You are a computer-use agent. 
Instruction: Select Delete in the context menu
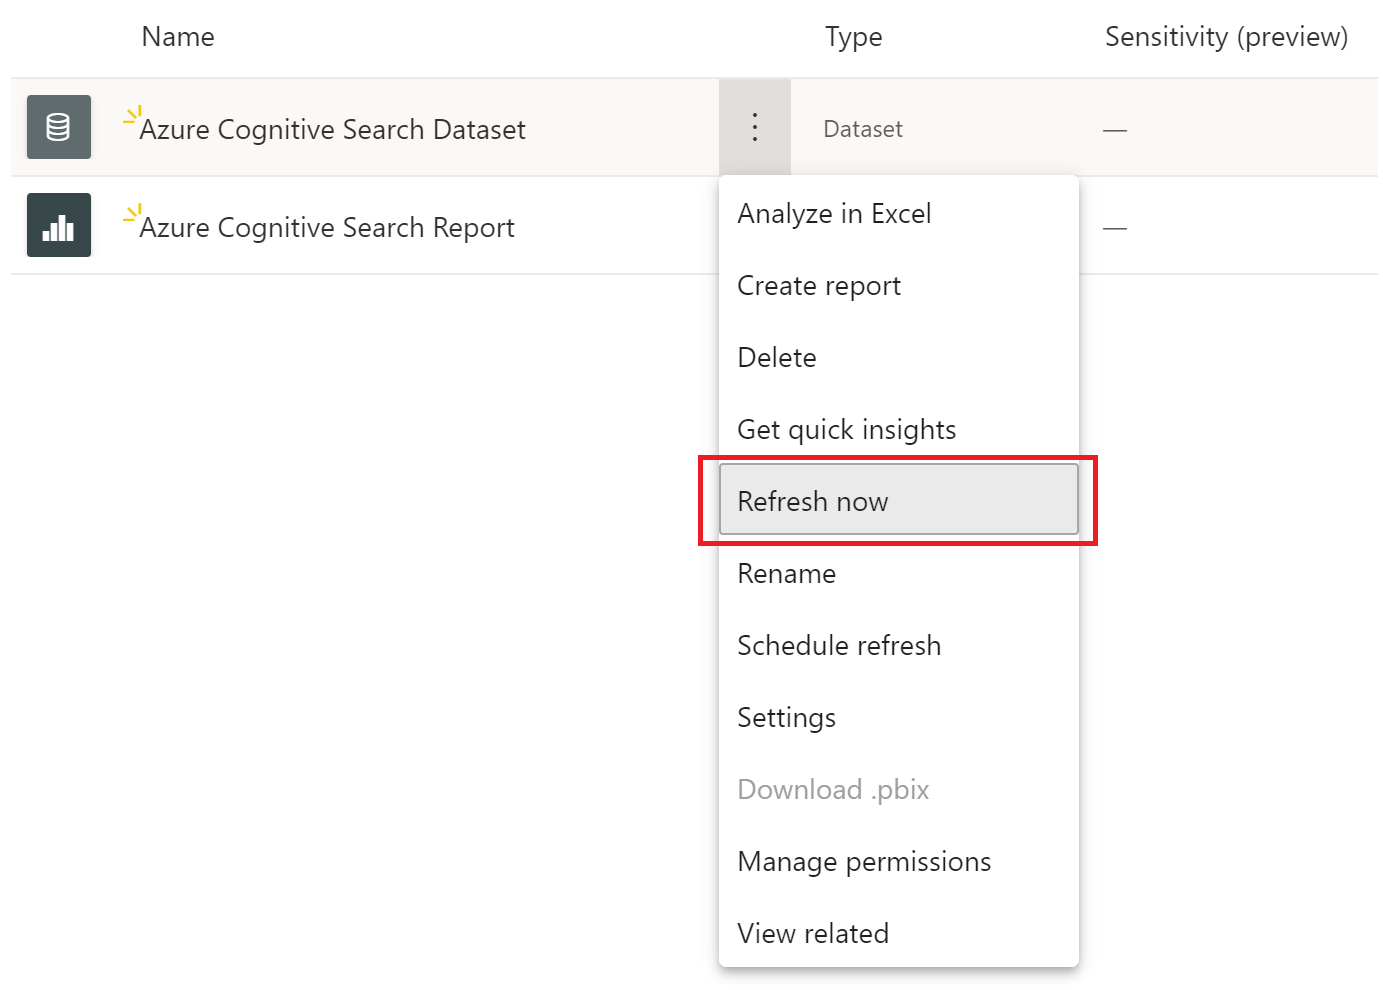[x=777, y=358]
